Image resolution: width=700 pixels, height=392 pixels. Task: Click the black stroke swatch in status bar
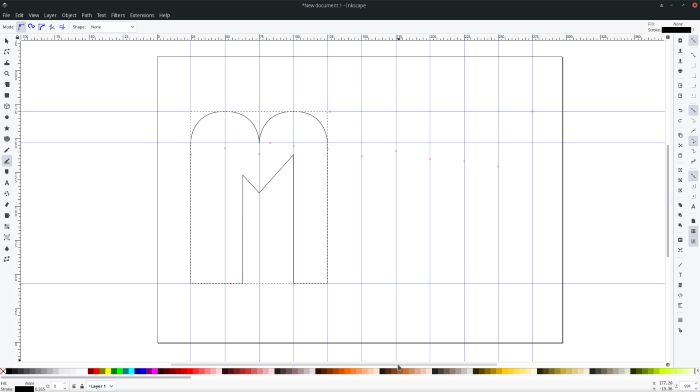[24, 389]
